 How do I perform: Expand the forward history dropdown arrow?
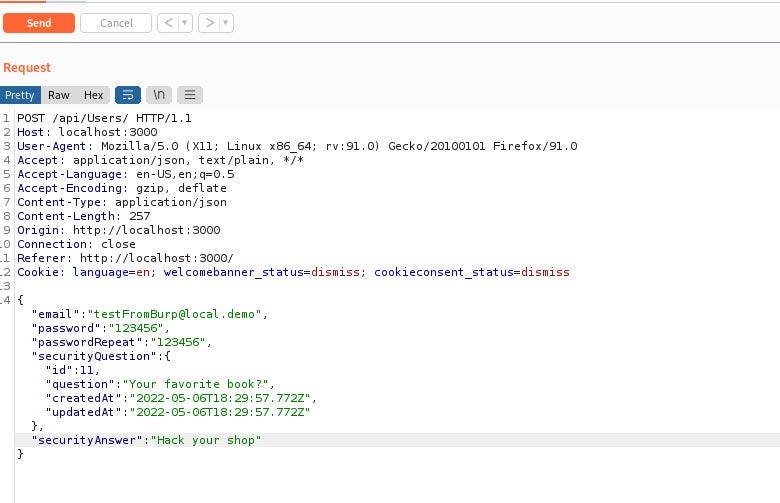[x=226, y=23]
